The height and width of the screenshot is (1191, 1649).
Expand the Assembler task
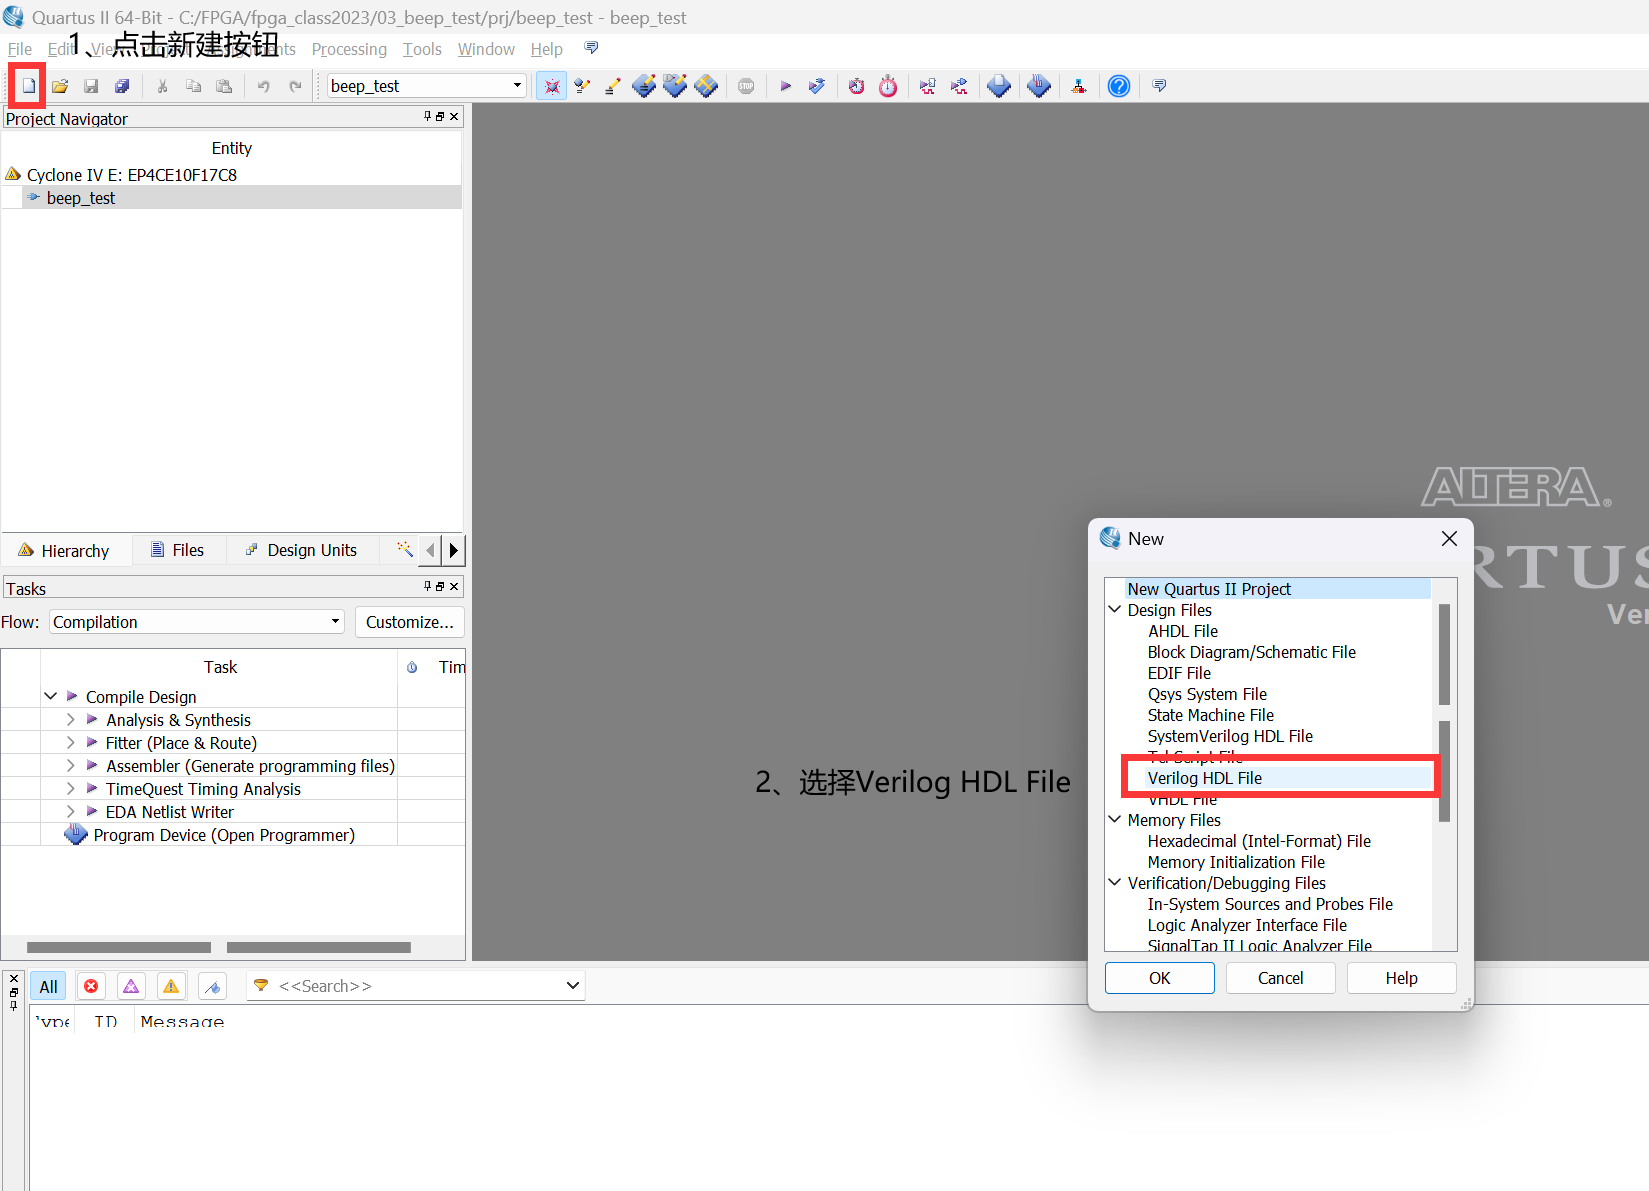coord(70,765)
